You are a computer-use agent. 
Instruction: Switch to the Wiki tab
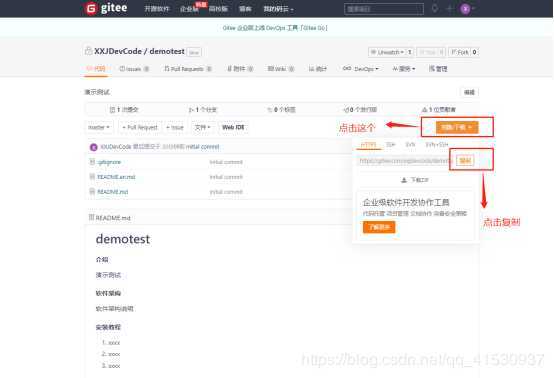[x=281, y=69]
